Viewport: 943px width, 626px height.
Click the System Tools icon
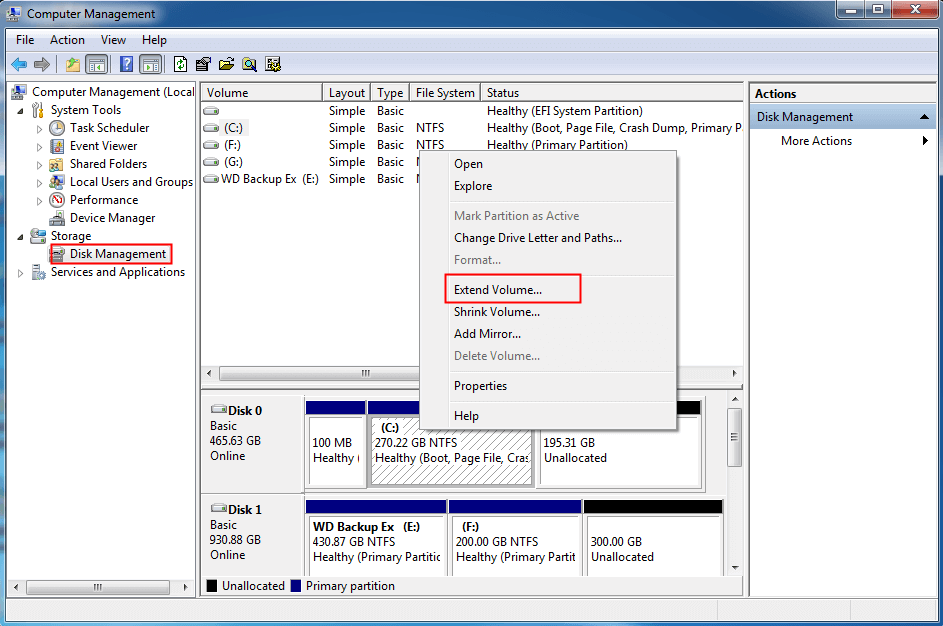click(x=38, y=109)
